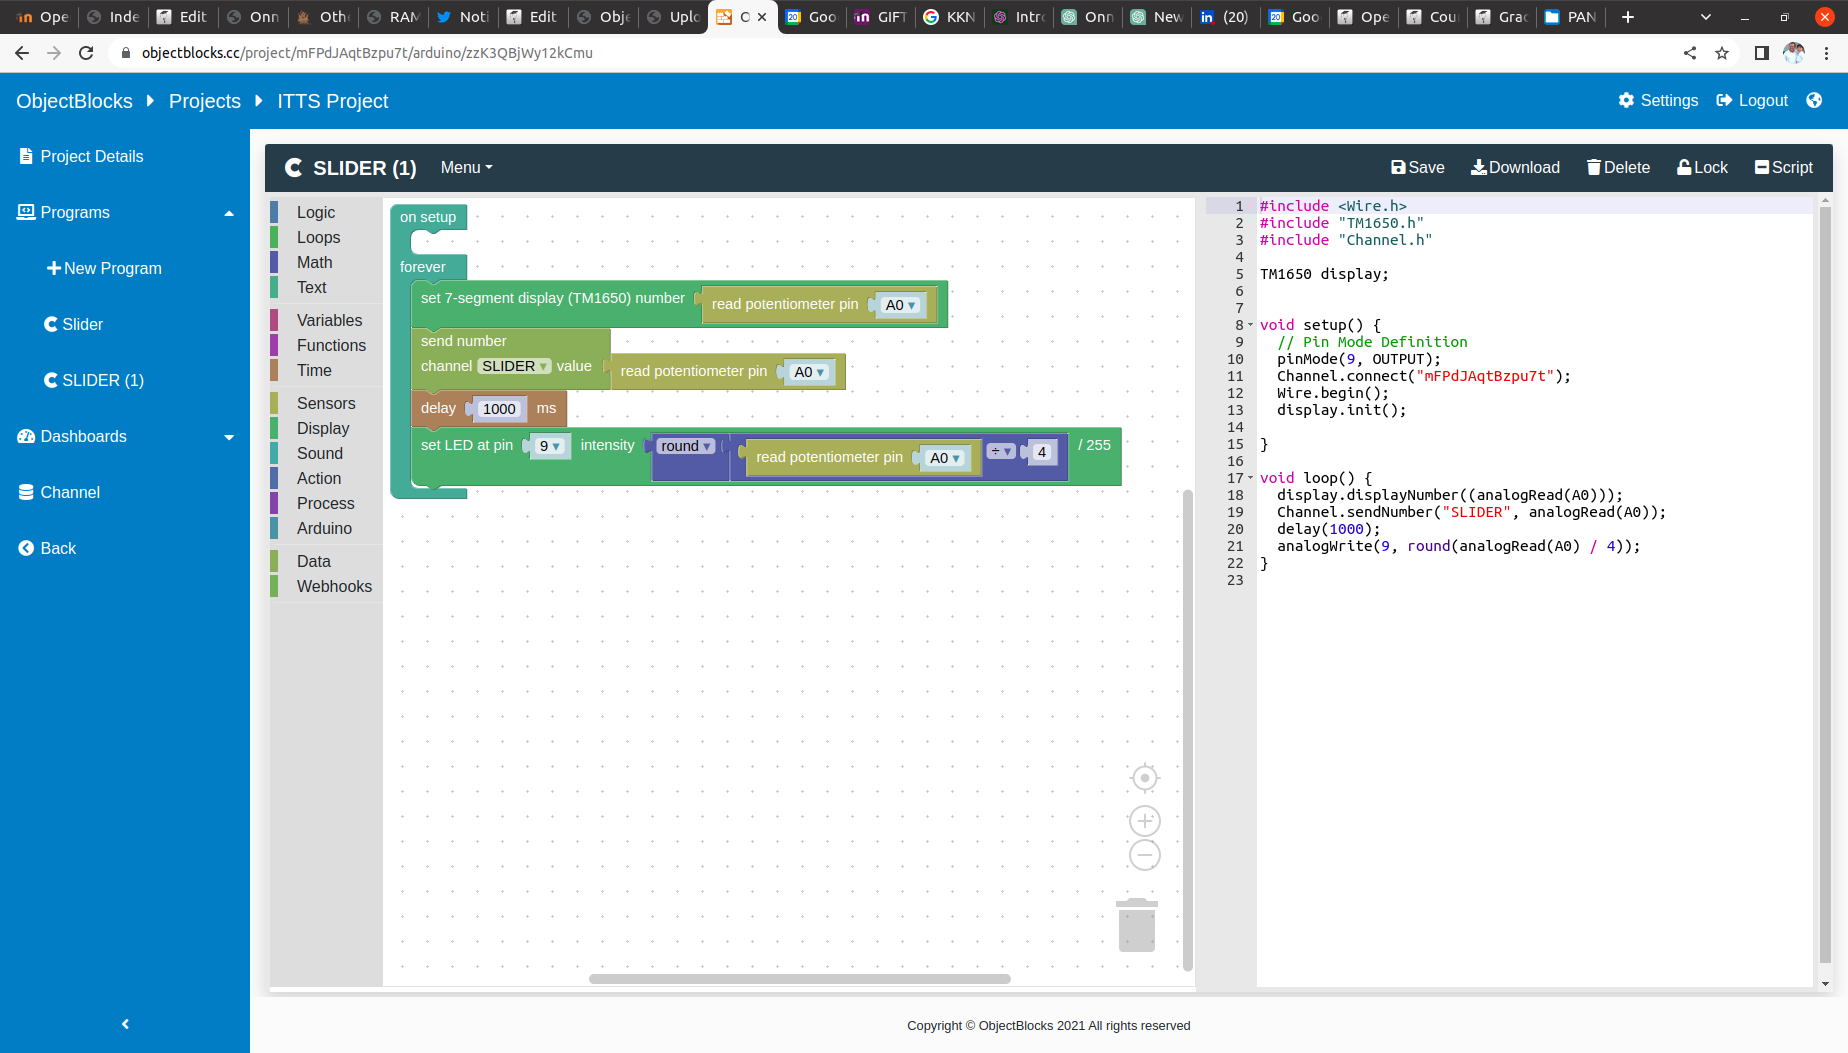
Task: Toggle the Script code view
Action: click(1783, 168)
